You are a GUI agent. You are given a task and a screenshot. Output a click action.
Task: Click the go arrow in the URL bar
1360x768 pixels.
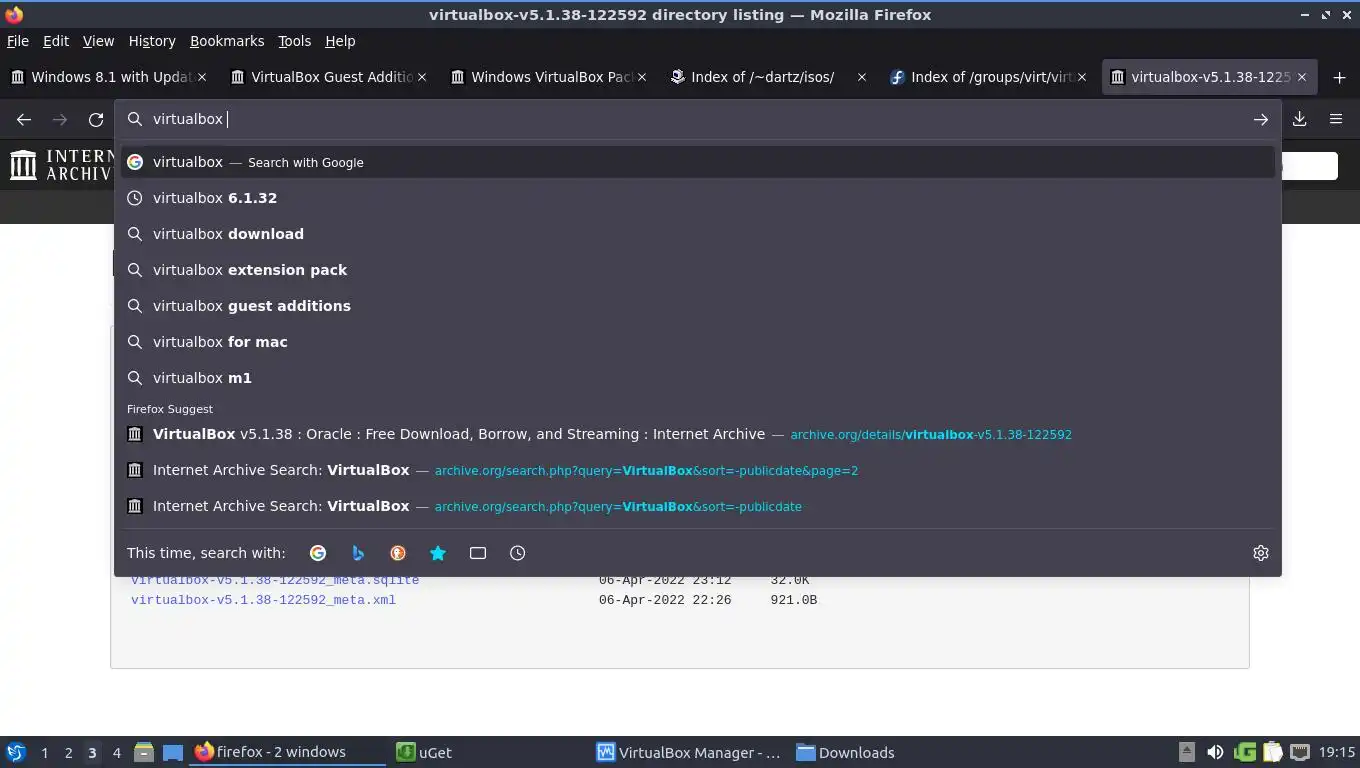tap(1260, 119)
